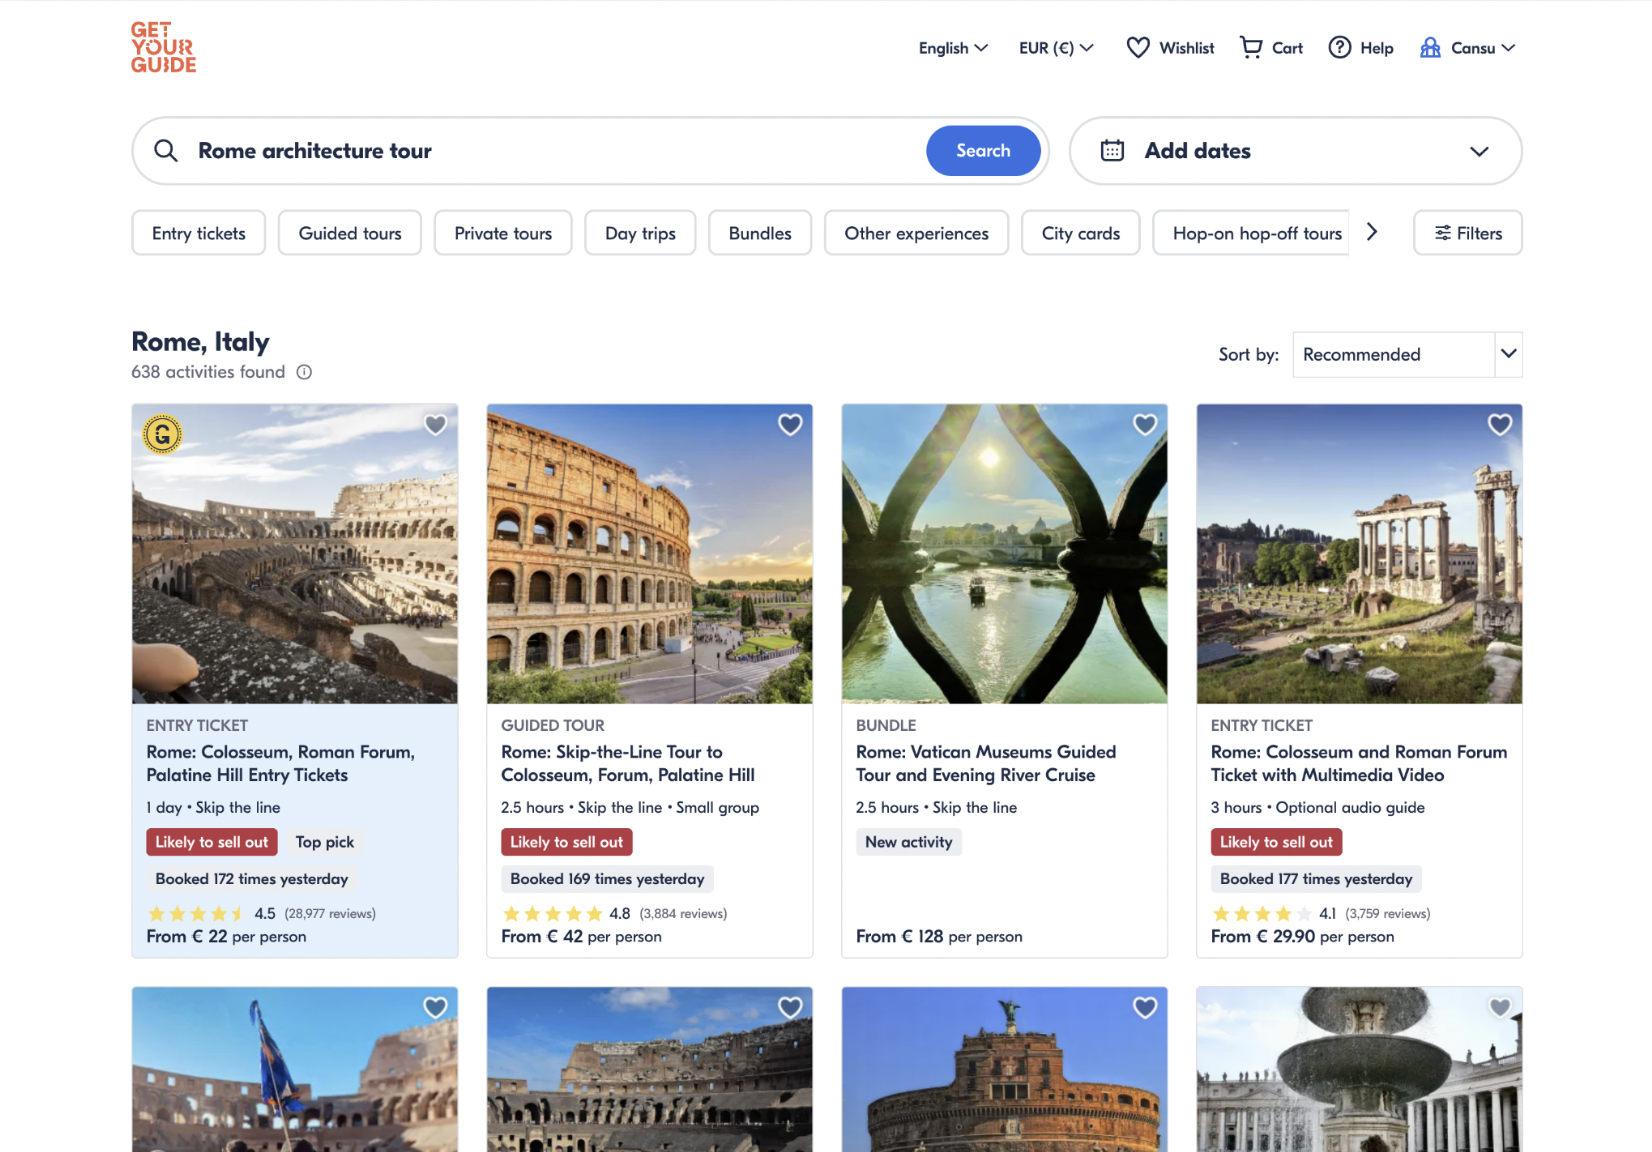
Task: Add the Skip-the-Line Colosseum tour to wishlist
Action: tap(790, 425)
